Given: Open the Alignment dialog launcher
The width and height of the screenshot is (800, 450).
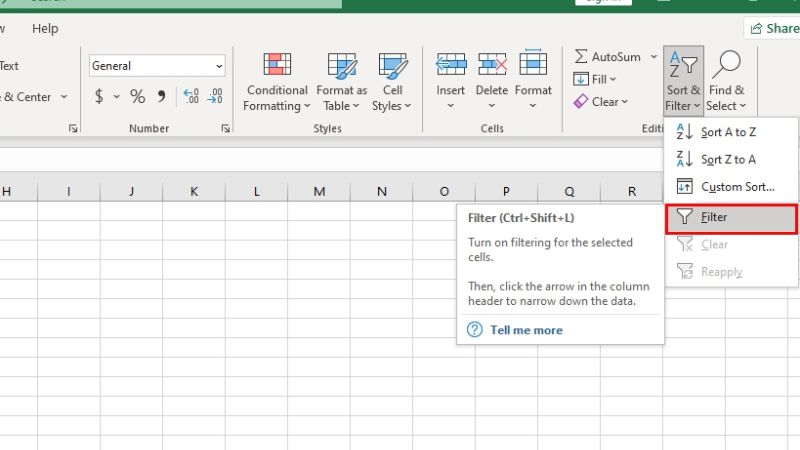Looking at the screenshot, I should (73, 129).
